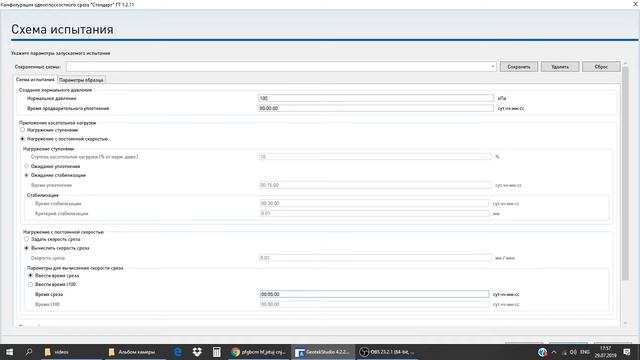The height and width of the screenshot is (360, 640).
Task: Click the scrollbar down arrow
Action: coord(625,323)
